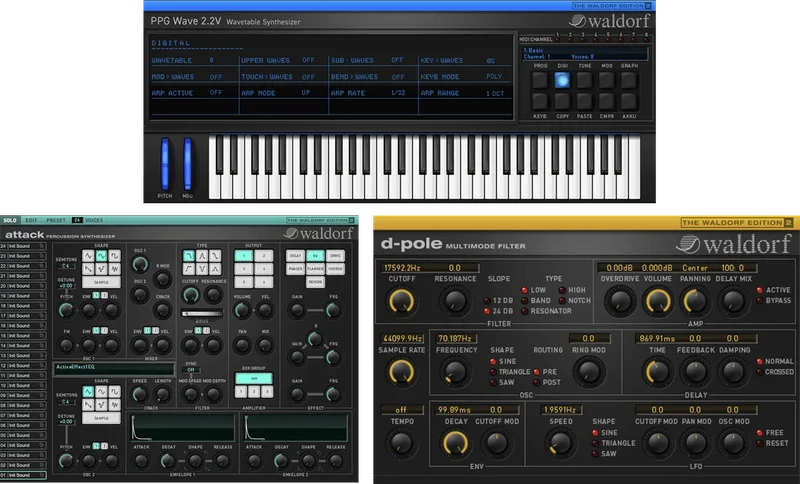
Task: Click the MOD wheel in PPG Wave
Action: point(188,164)
